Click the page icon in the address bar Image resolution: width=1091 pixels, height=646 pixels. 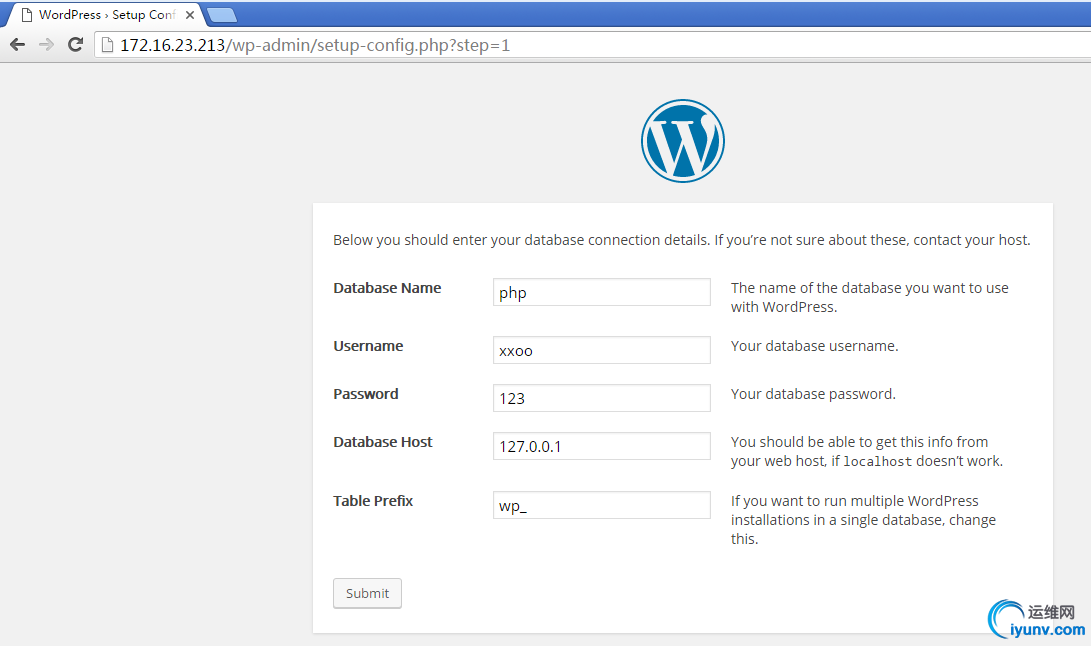(x=107, y=45)
